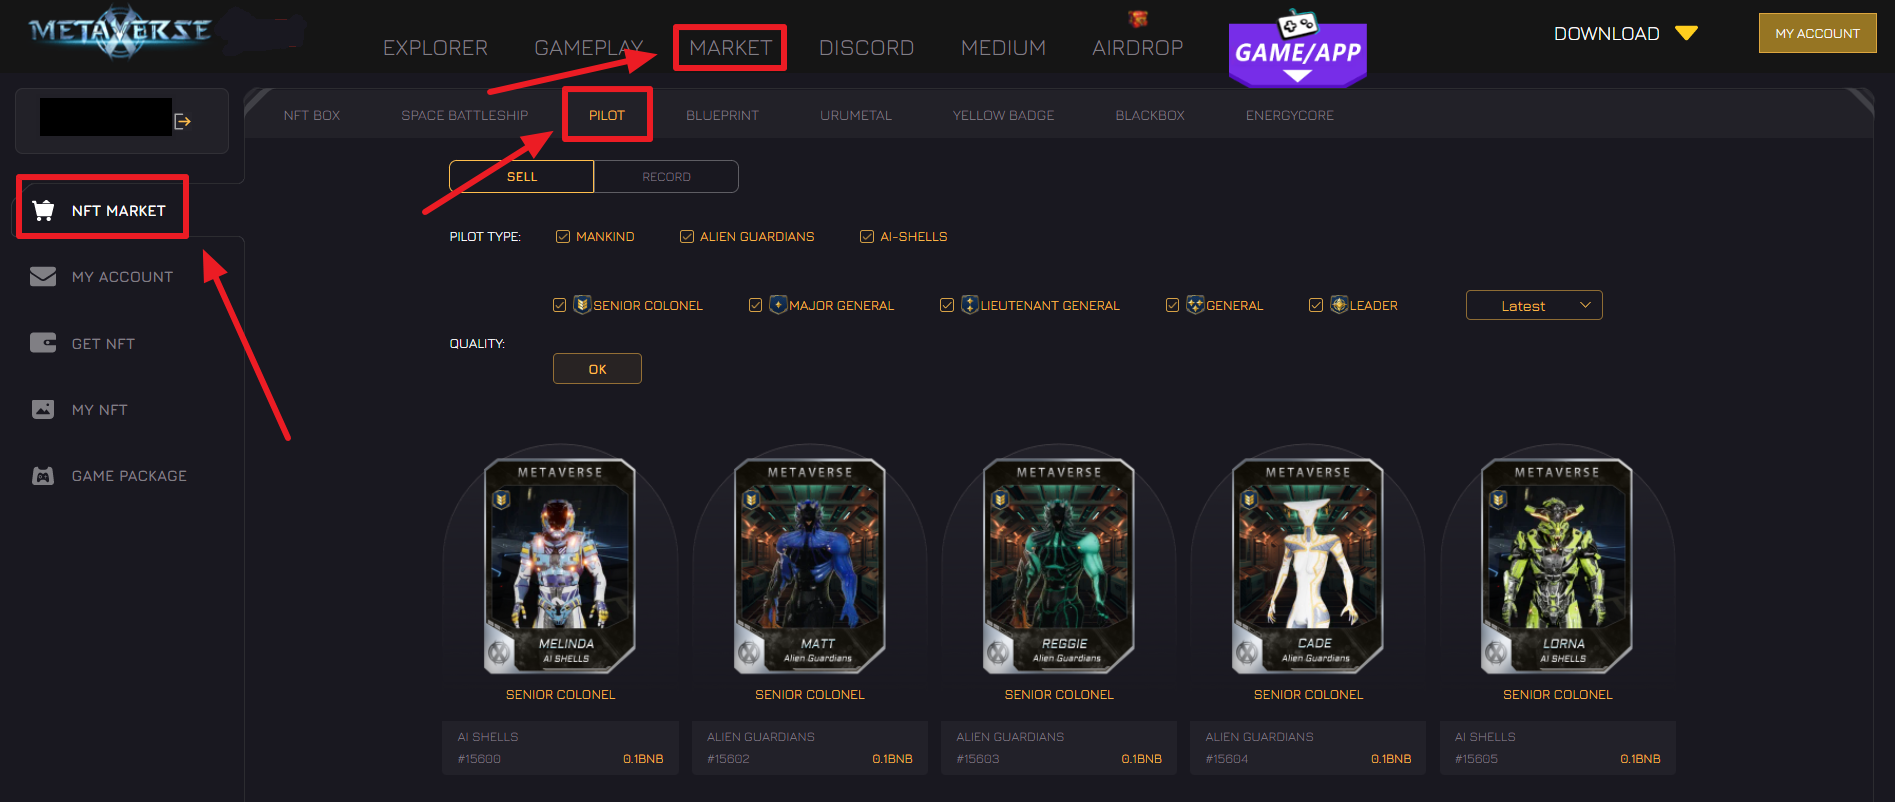This screenshot has width=1895, height=802.
Task: Switch to the Yellow Badge tab
Action: pos(1003,115)
